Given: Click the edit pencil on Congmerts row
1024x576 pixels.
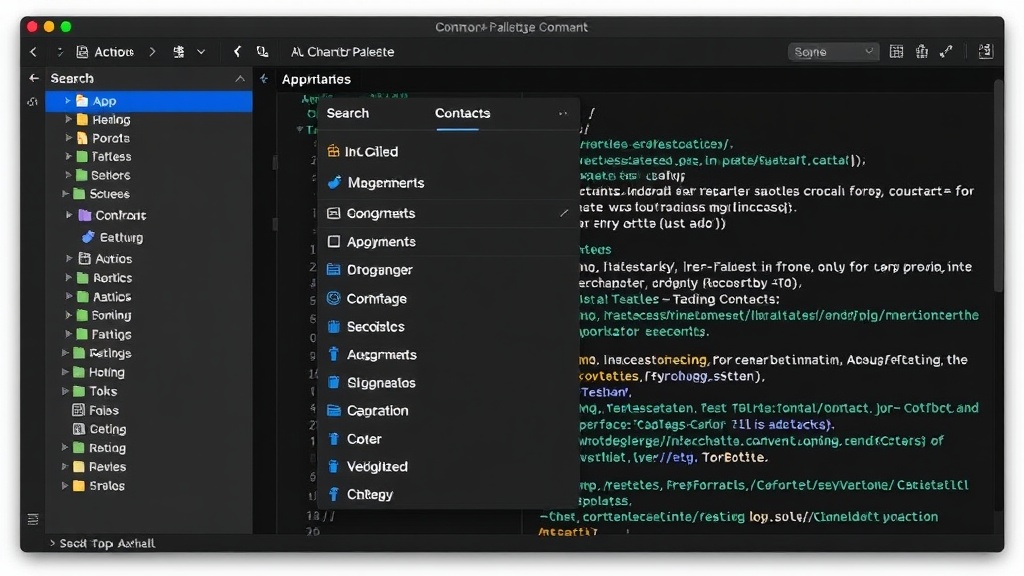Looking at the screenshot, I should pos(564,213).
